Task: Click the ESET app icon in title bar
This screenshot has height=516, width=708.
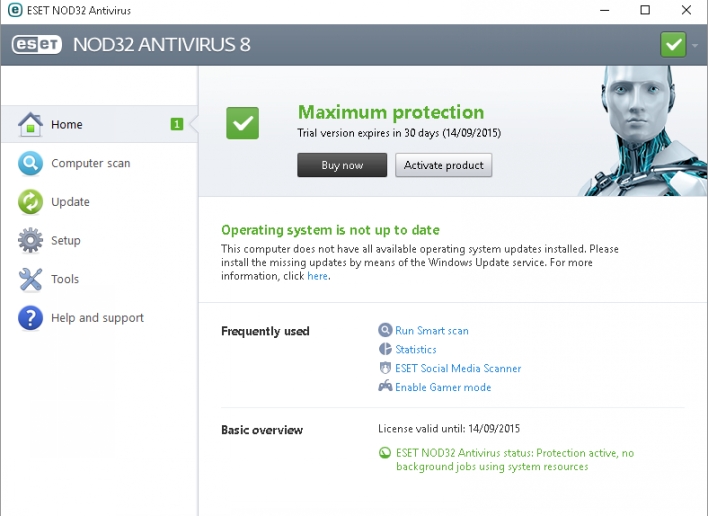Action: (x=15, y=10)
